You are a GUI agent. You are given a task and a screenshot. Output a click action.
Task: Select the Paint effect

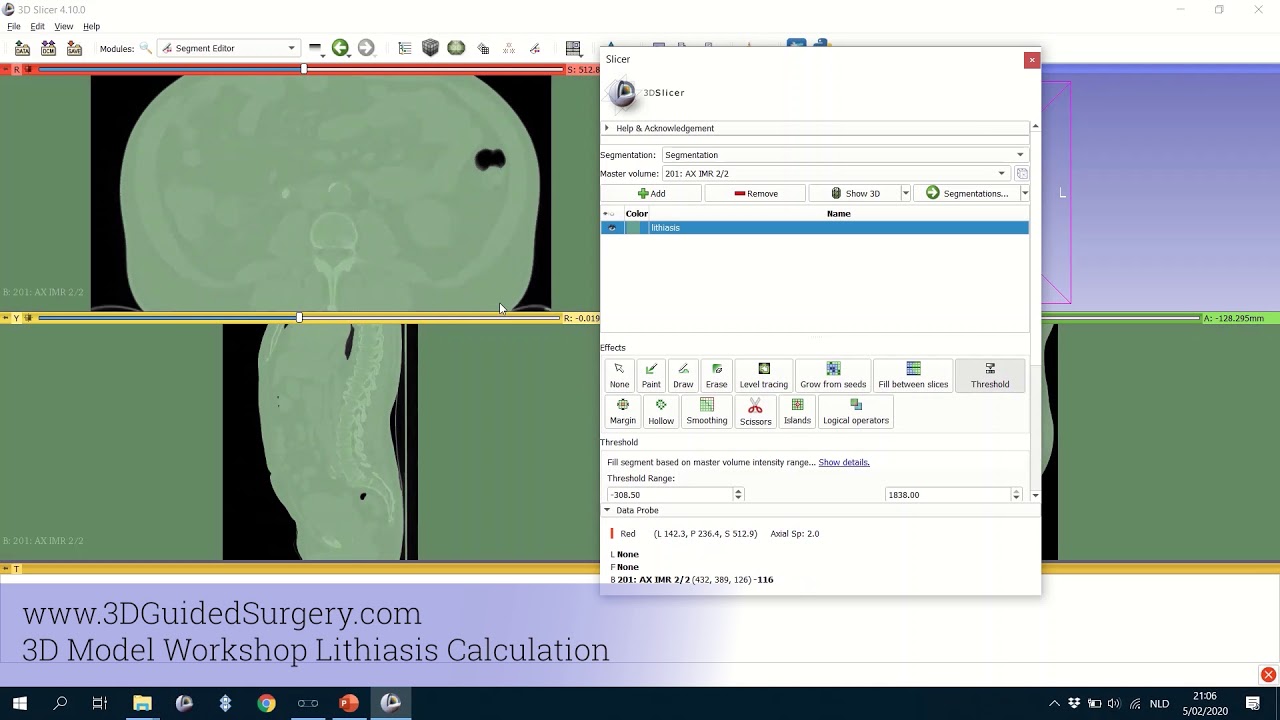[651, 376]
